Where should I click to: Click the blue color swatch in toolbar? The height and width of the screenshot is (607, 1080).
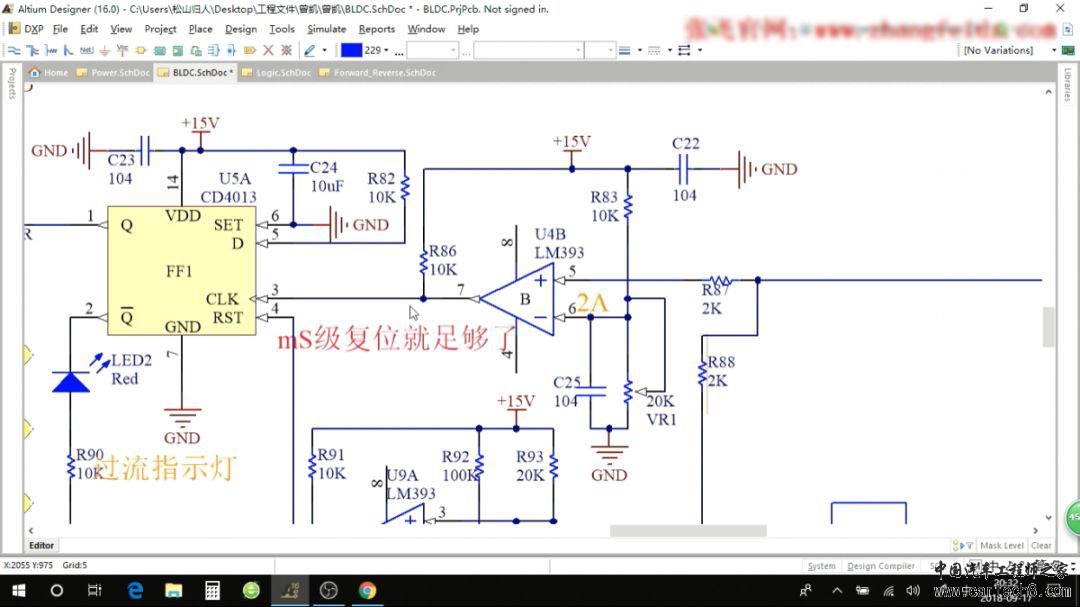click(351, 50)
